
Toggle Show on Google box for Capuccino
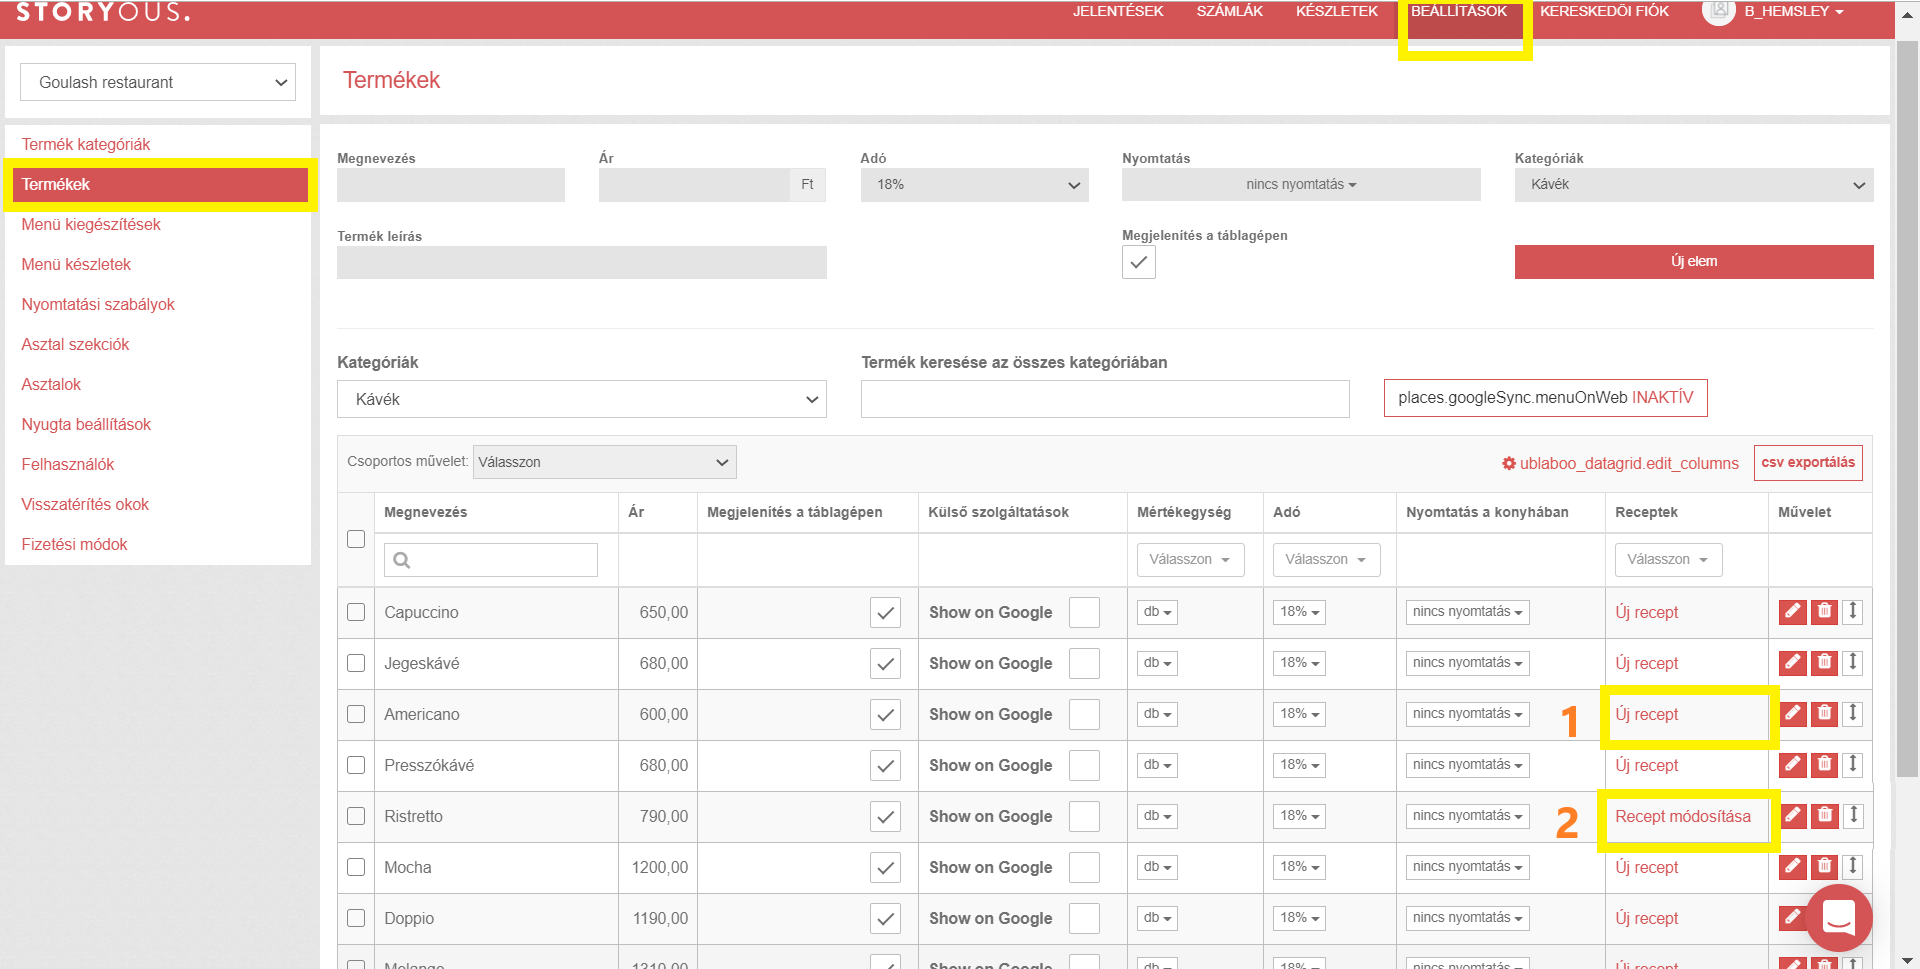pyautogui.click(x=1084, y=612)
